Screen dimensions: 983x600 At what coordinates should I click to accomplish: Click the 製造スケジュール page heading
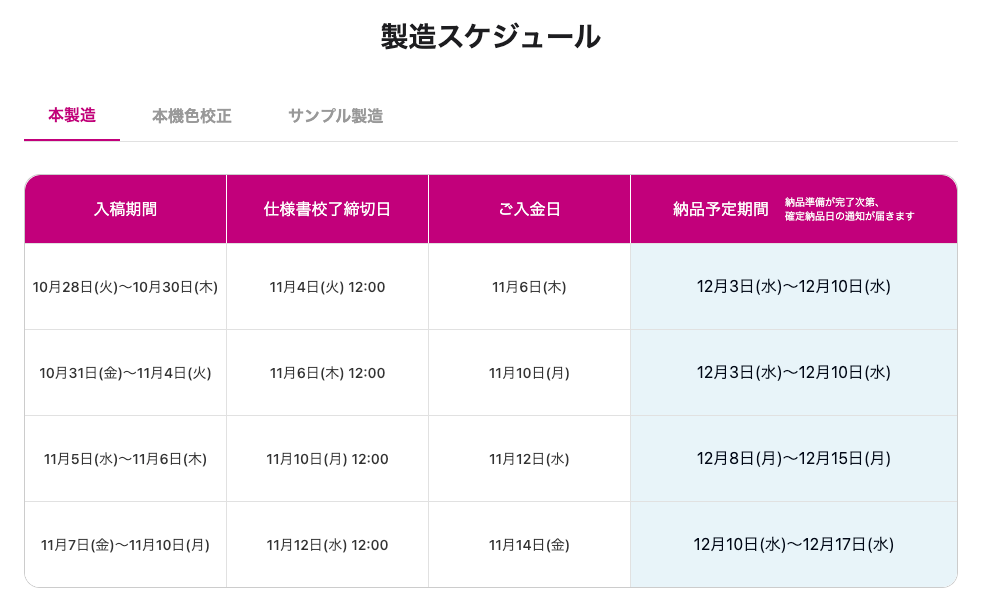490,37
